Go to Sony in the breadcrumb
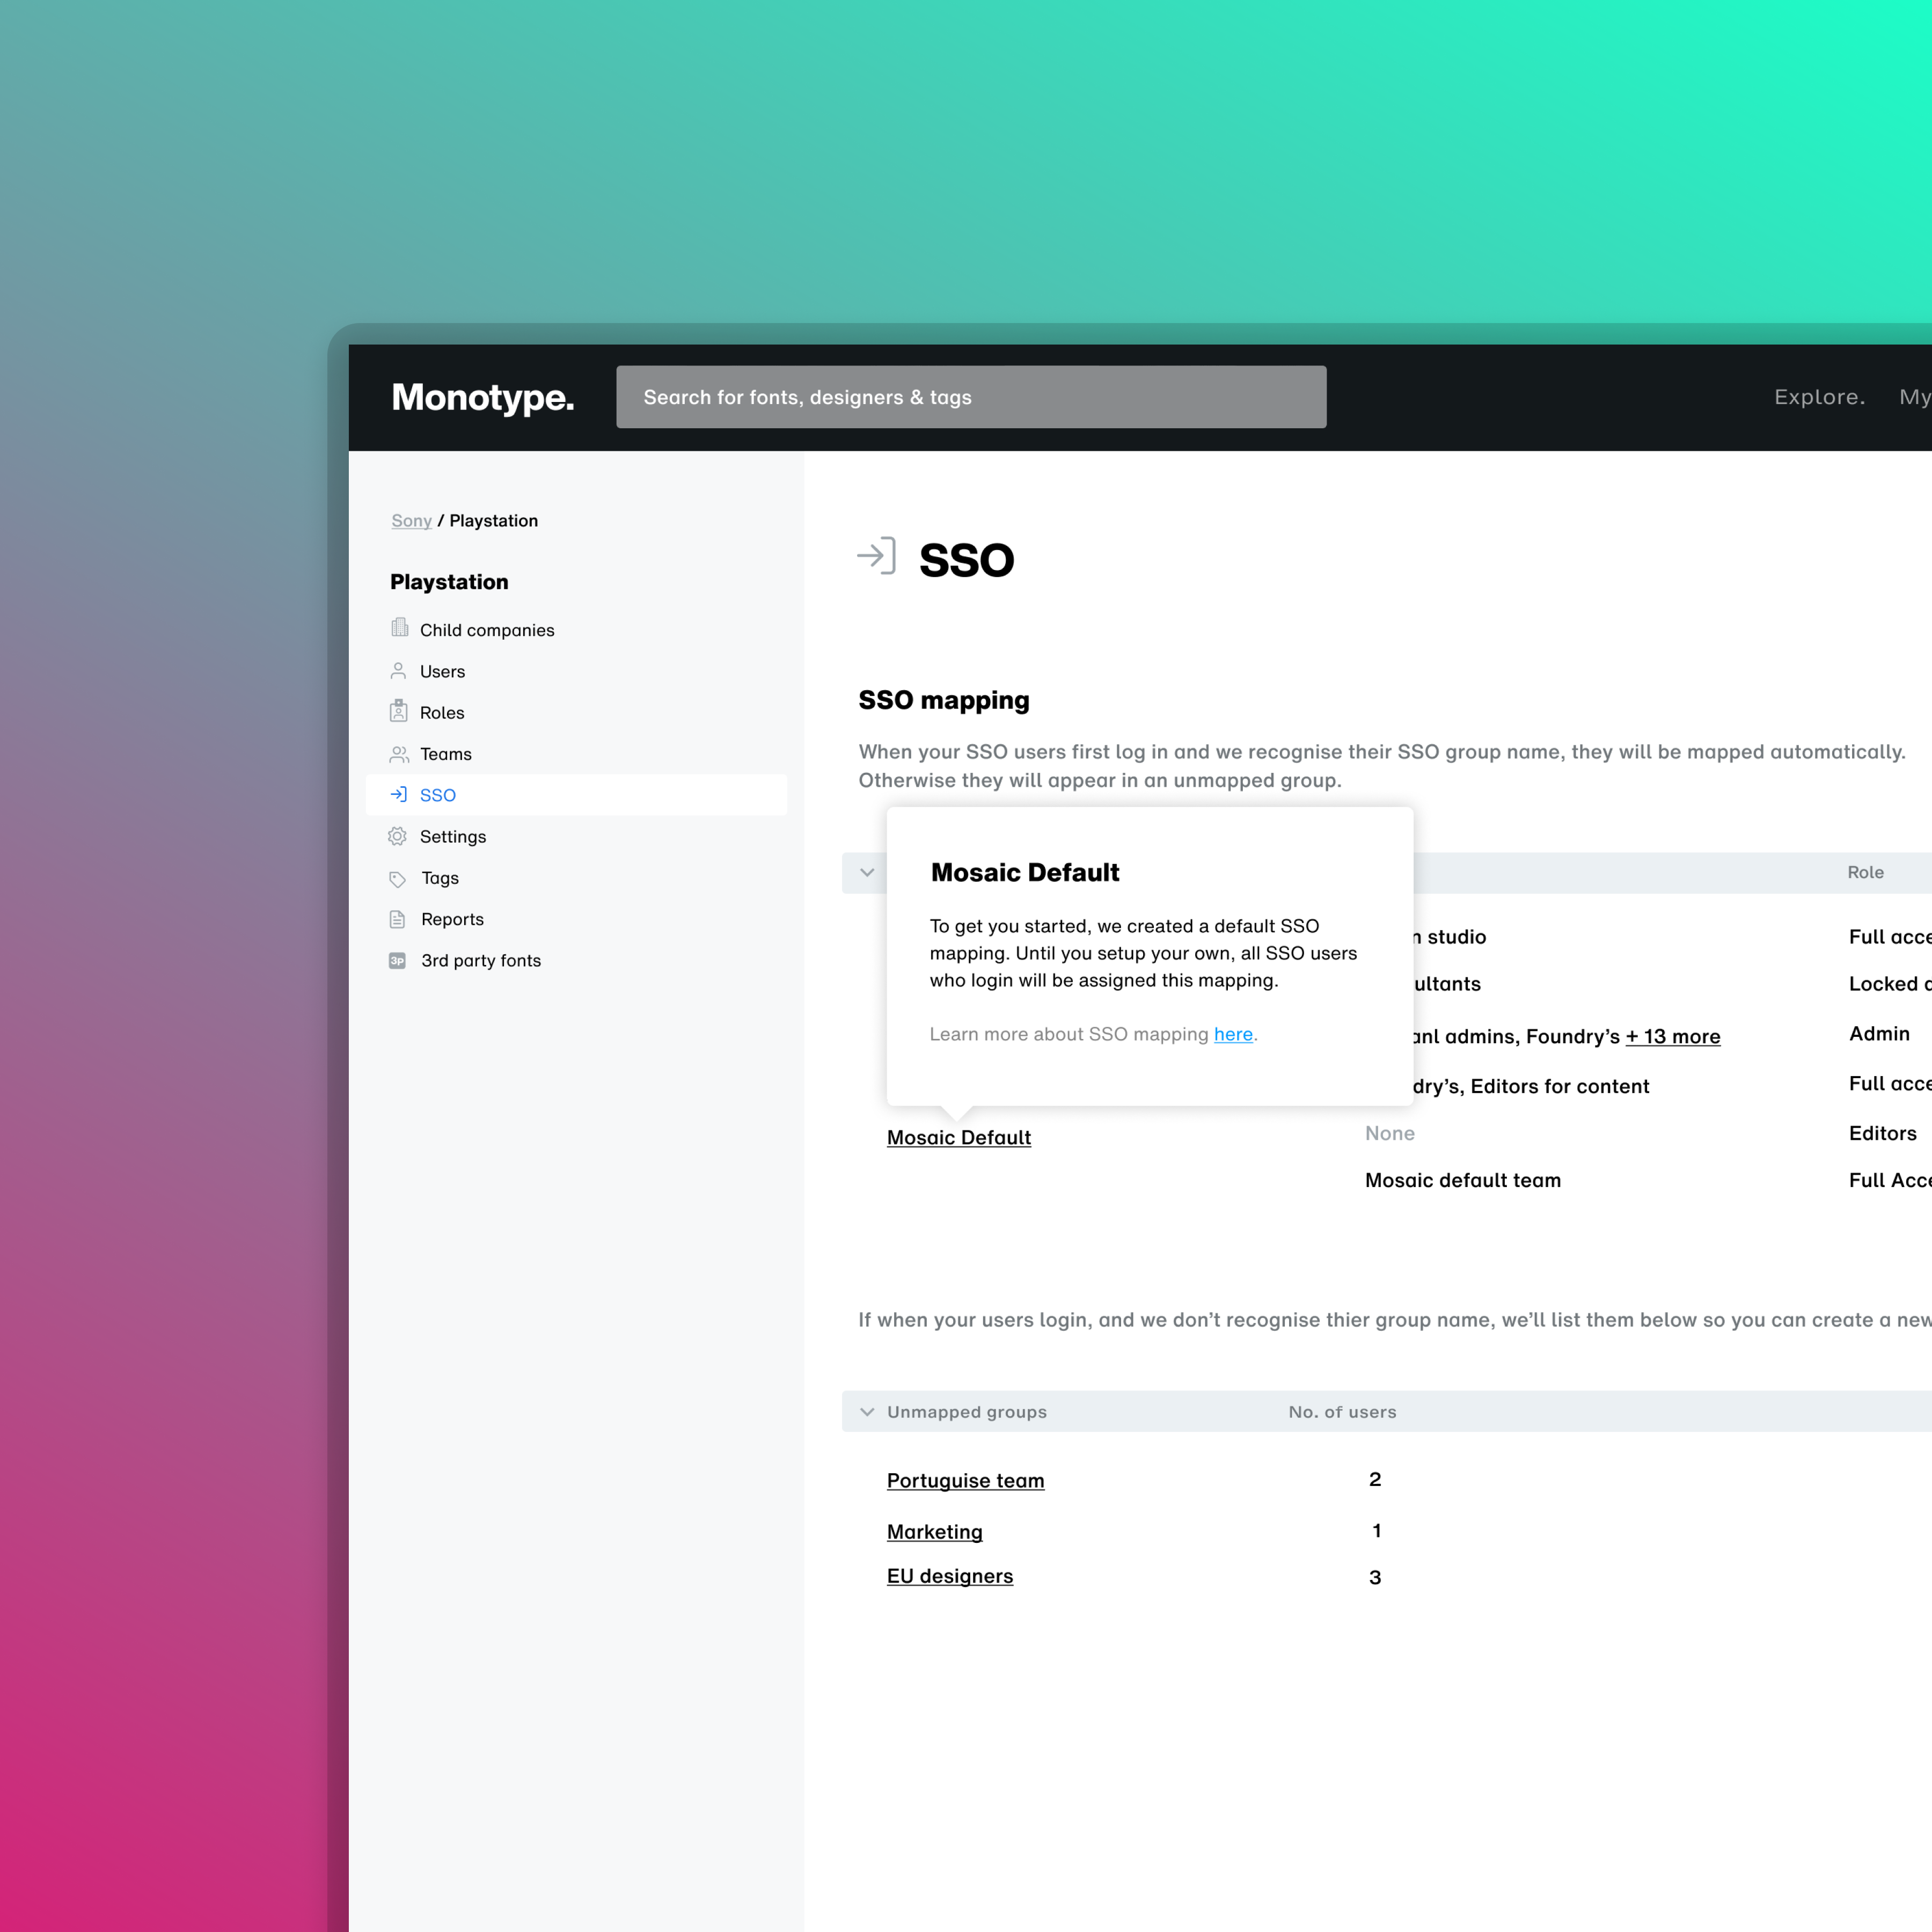The width and height of the screenshot is (1932, 1932). (x=411, y=520)
